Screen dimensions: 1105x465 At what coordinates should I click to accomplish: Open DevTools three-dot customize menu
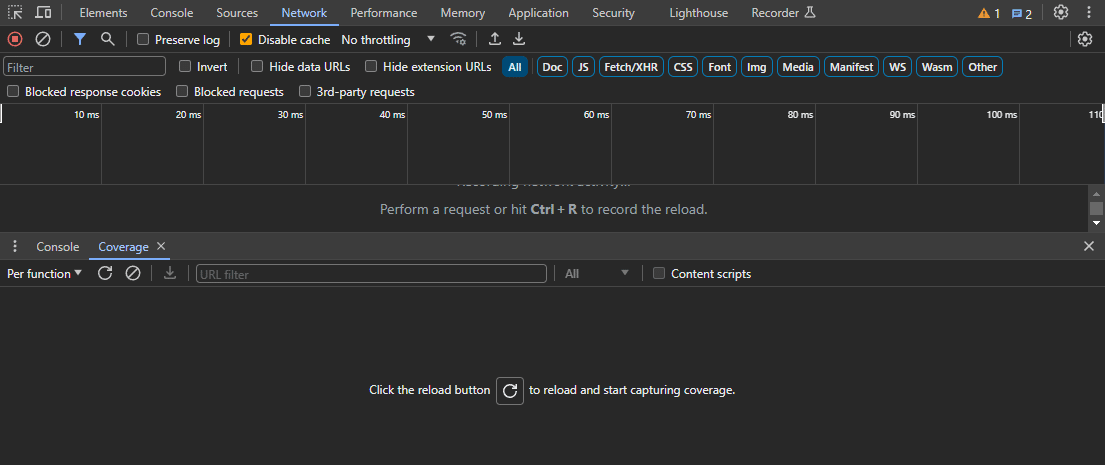click(1088, 13)
